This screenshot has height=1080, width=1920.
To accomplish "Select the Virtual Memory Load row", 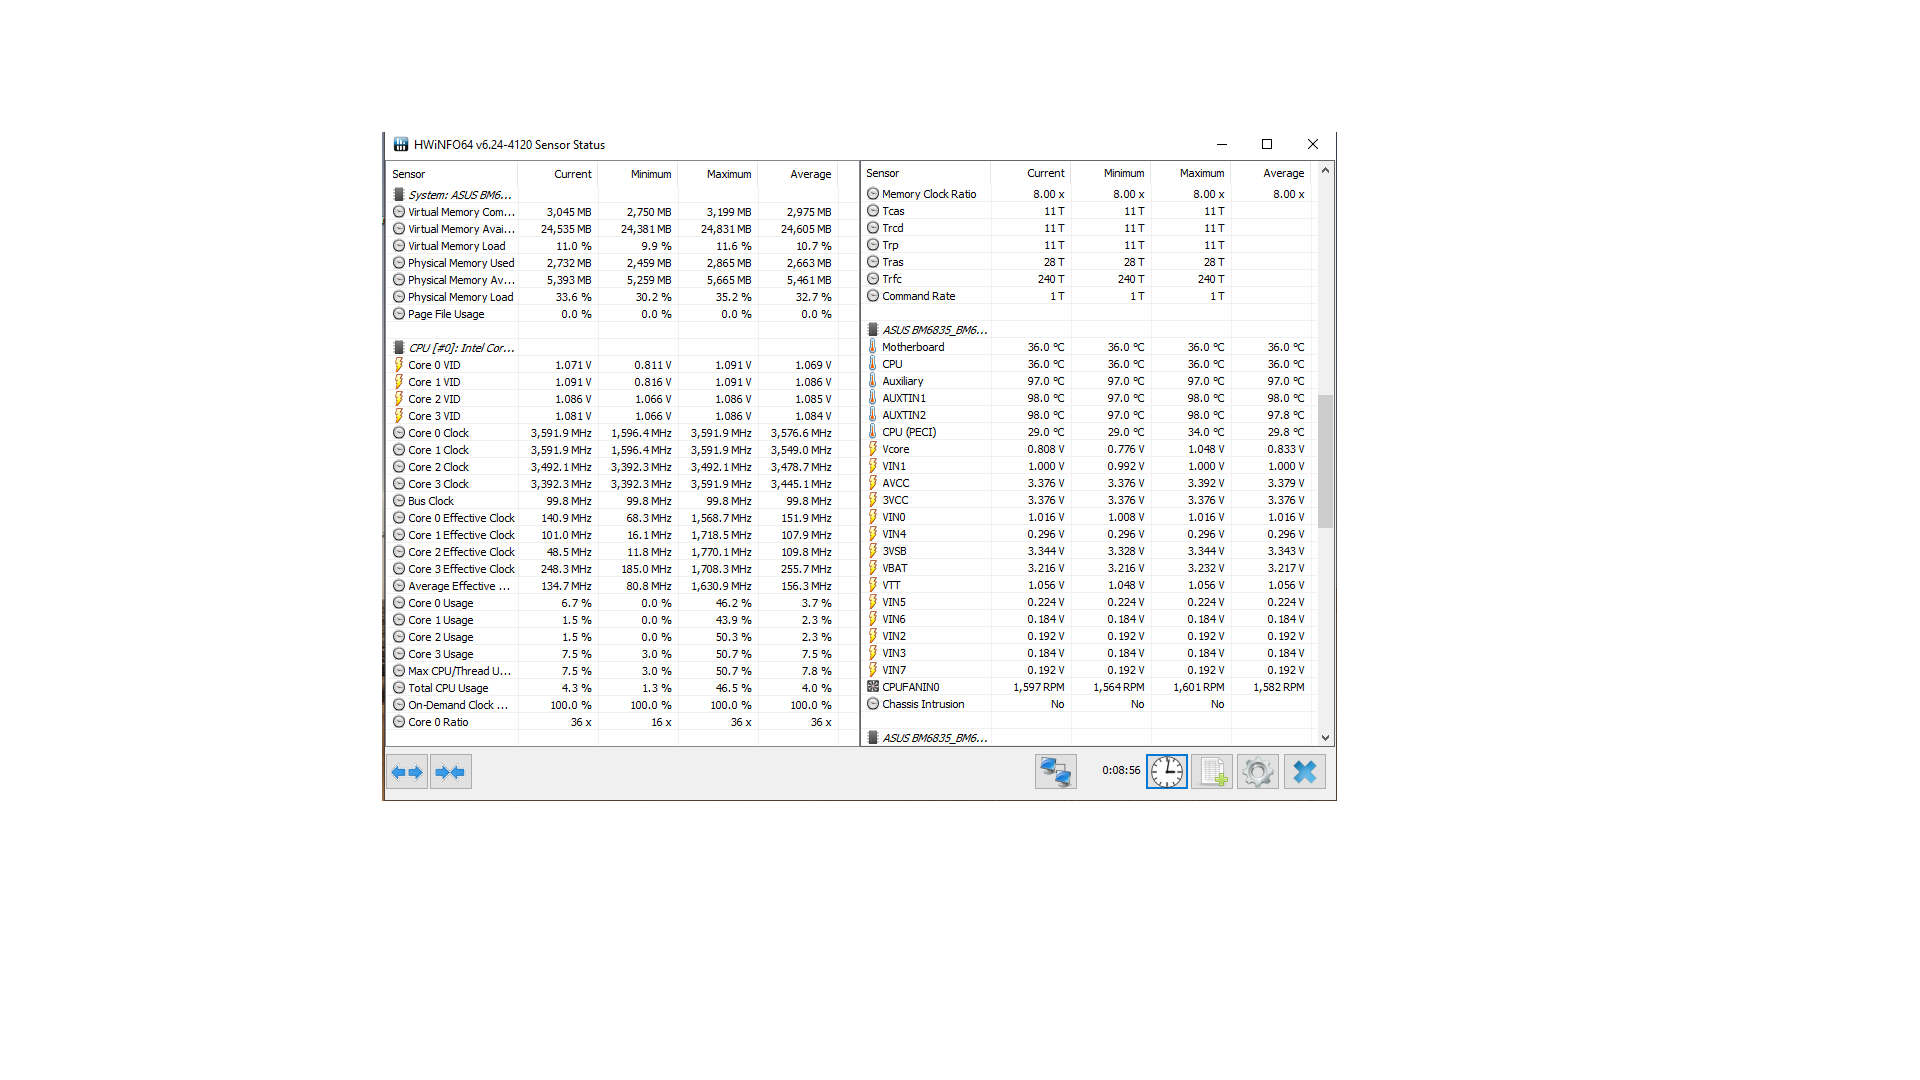I will click(x=612, y=246).
